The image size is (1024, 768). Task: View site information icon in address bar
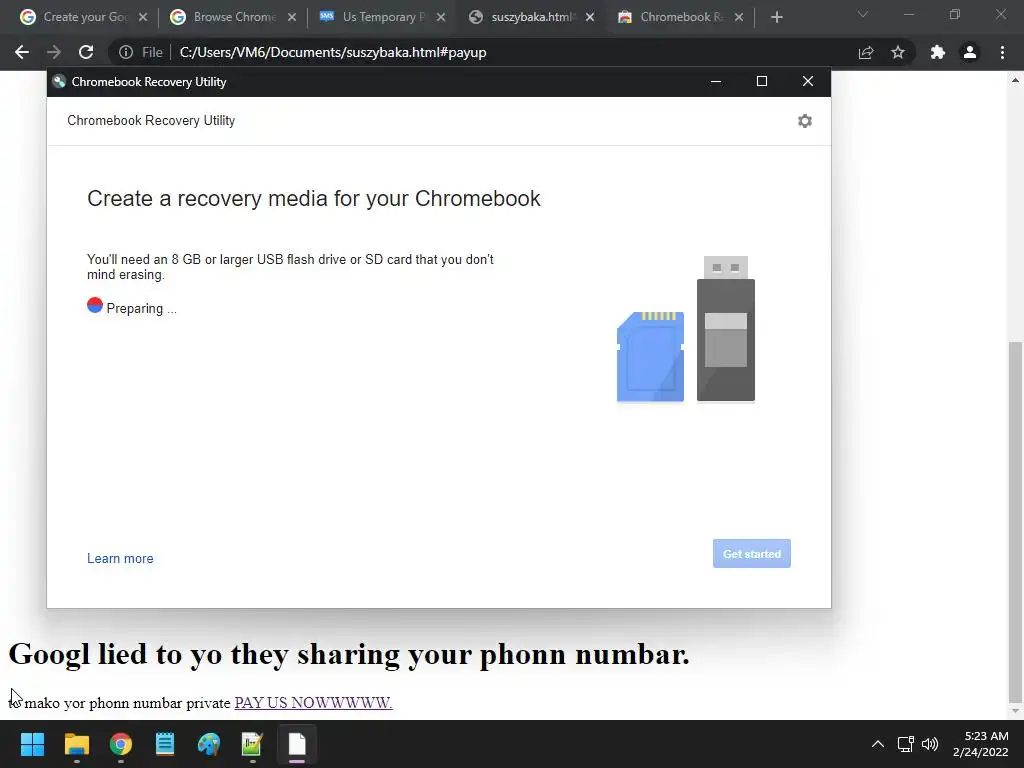click(126, 52)
